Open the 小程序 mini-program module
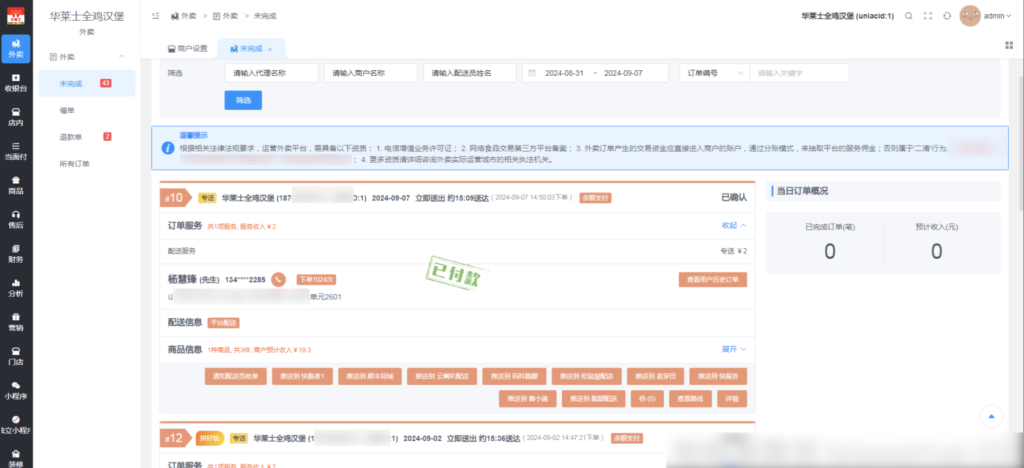The image size is (1024, 468). pyautogui.click(x=16, y=390)
